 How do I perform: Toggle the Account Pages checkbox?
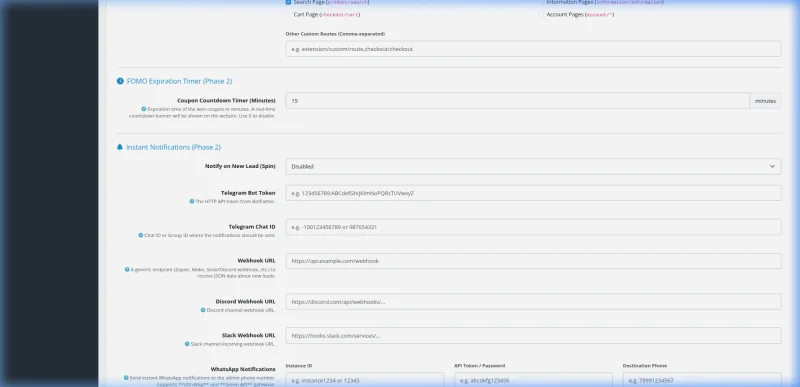click(x=541, y=15)
